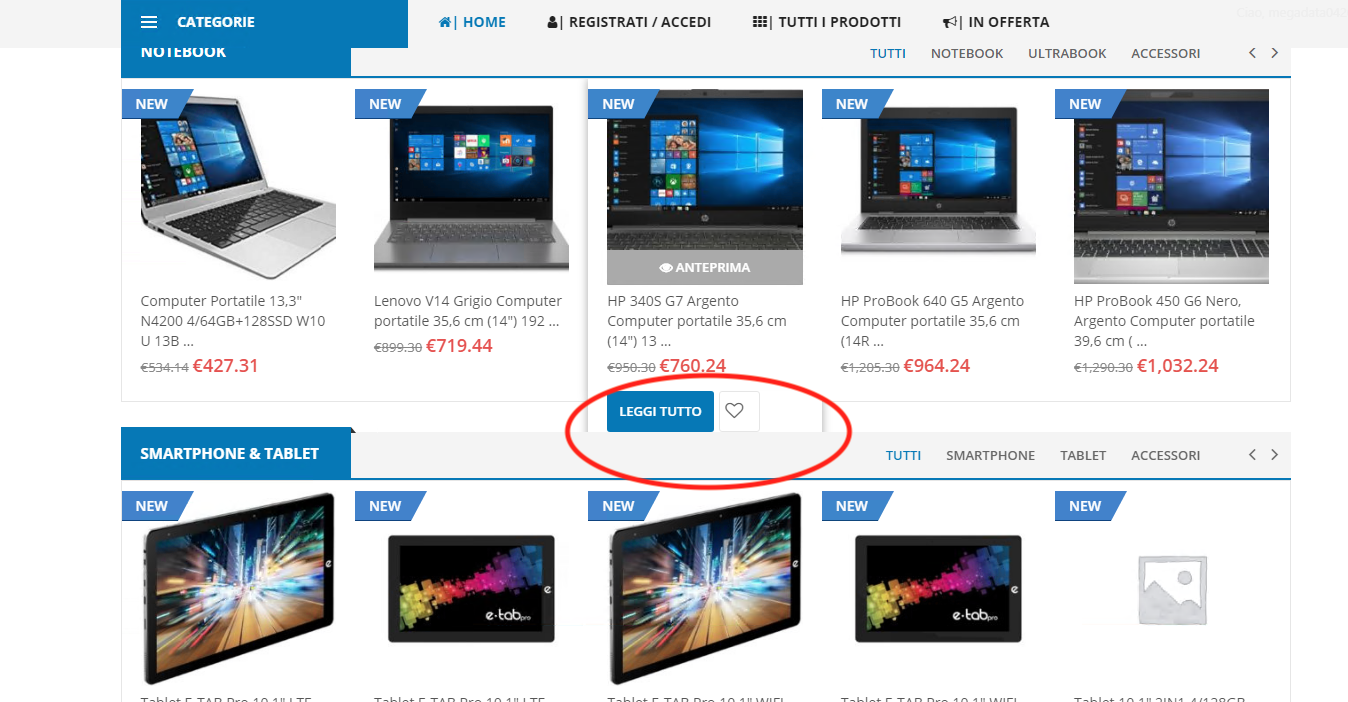Switch to Tablet tab in Smartphone section
Viewport: 1348px width, 702px height.
(1083, 455)
